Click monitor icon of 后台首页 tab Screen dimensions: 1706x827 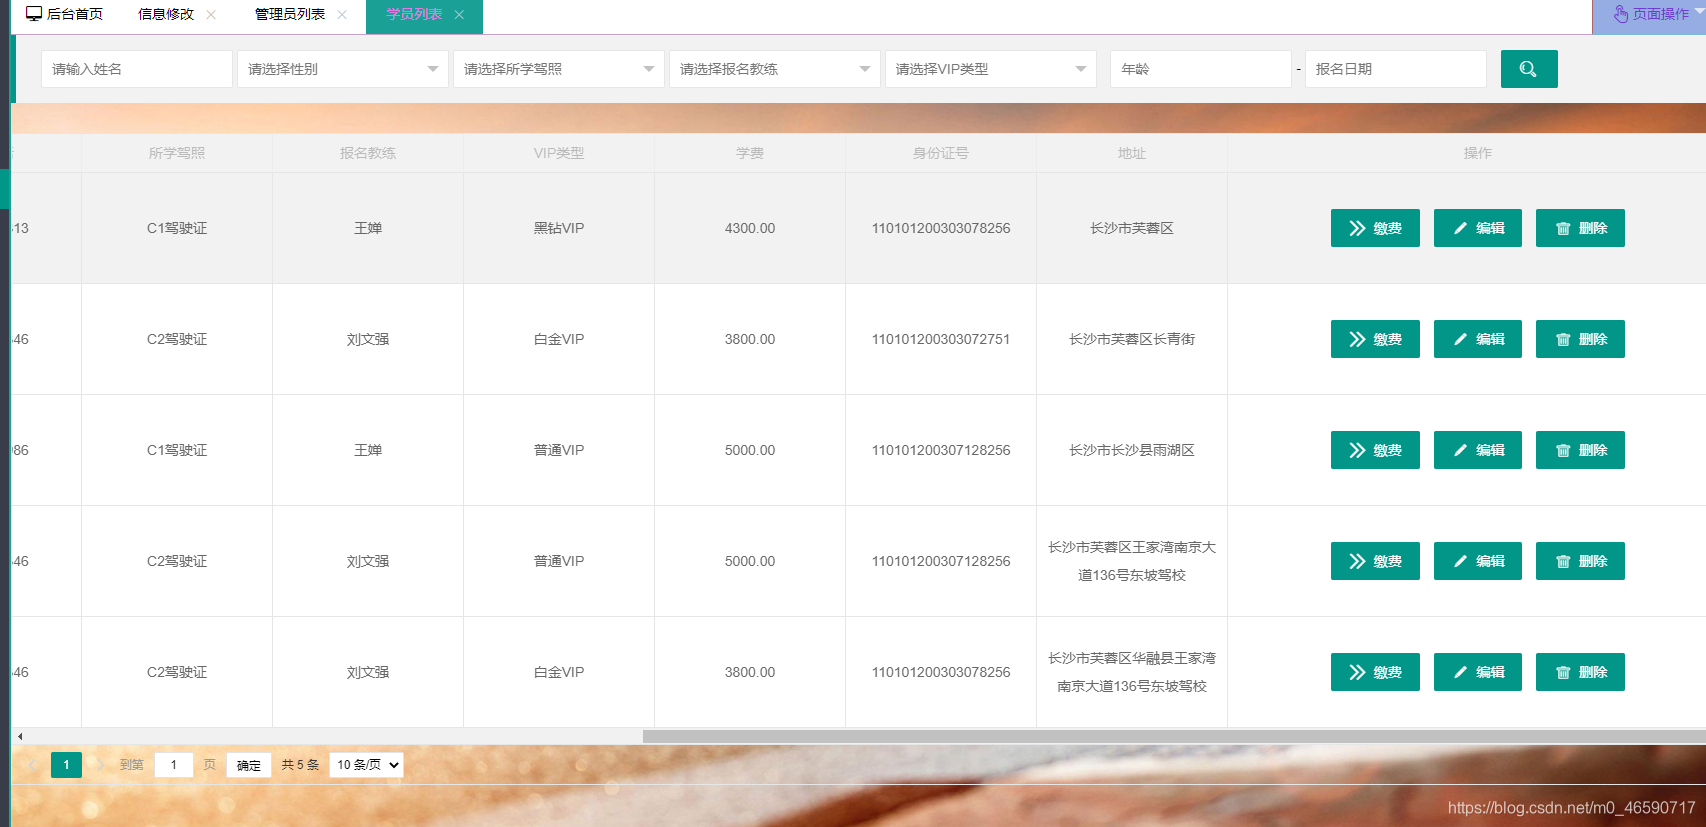34,14
